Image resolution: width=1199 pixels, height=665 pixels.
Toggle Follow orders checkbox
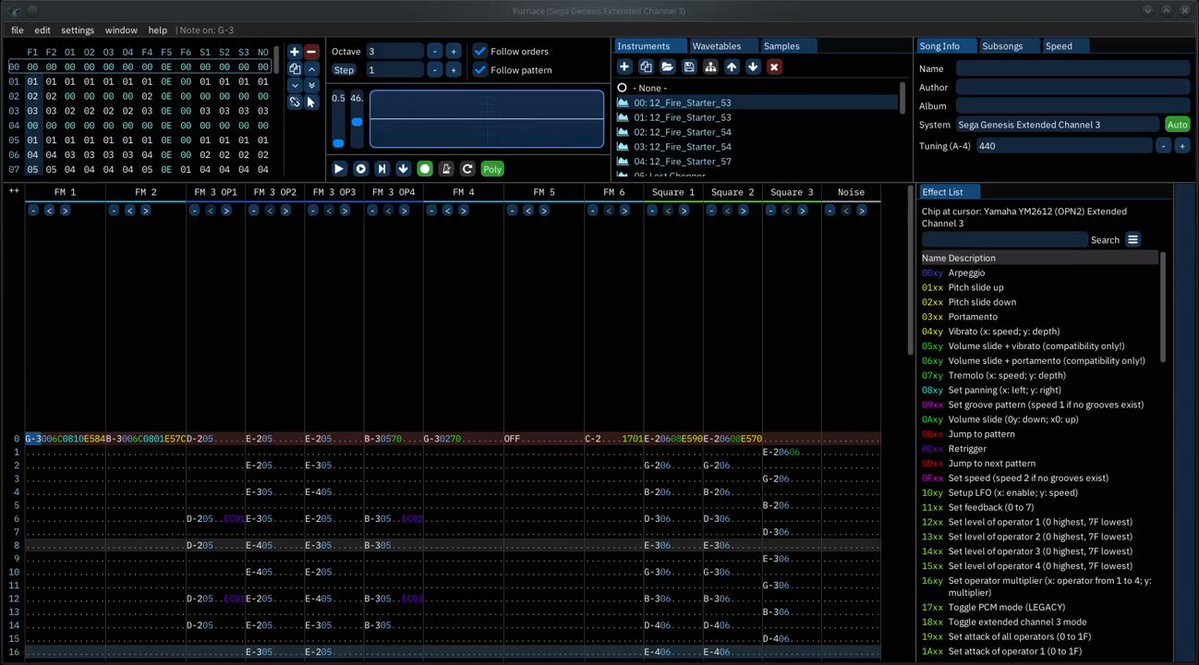click(480, 51)
